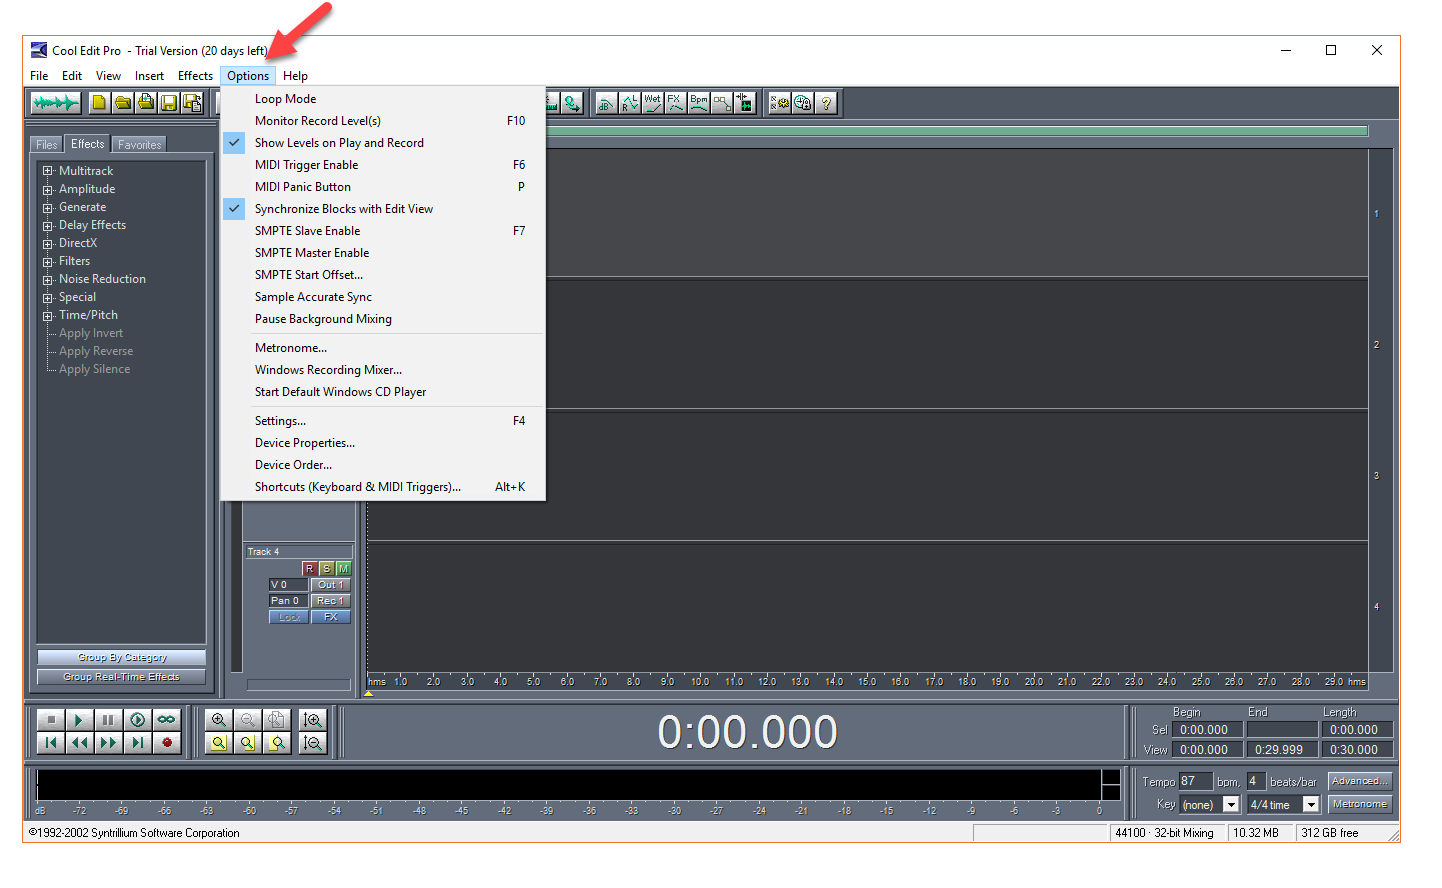This screenshot has width=1442, height=888.
Task: Switch to the Favorites tab
Action: pos(139,145)
